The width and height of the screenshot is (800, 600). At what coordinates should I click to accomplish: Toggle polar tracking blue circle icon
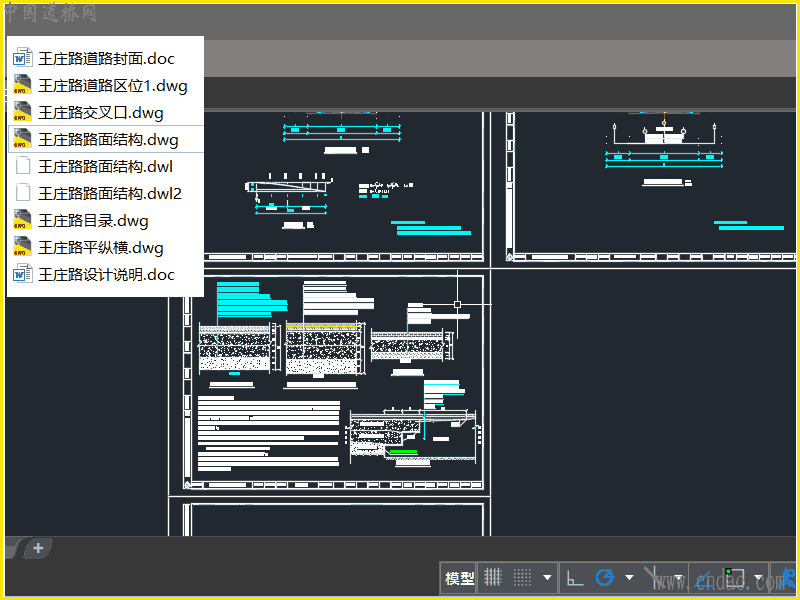pos(605,578)
